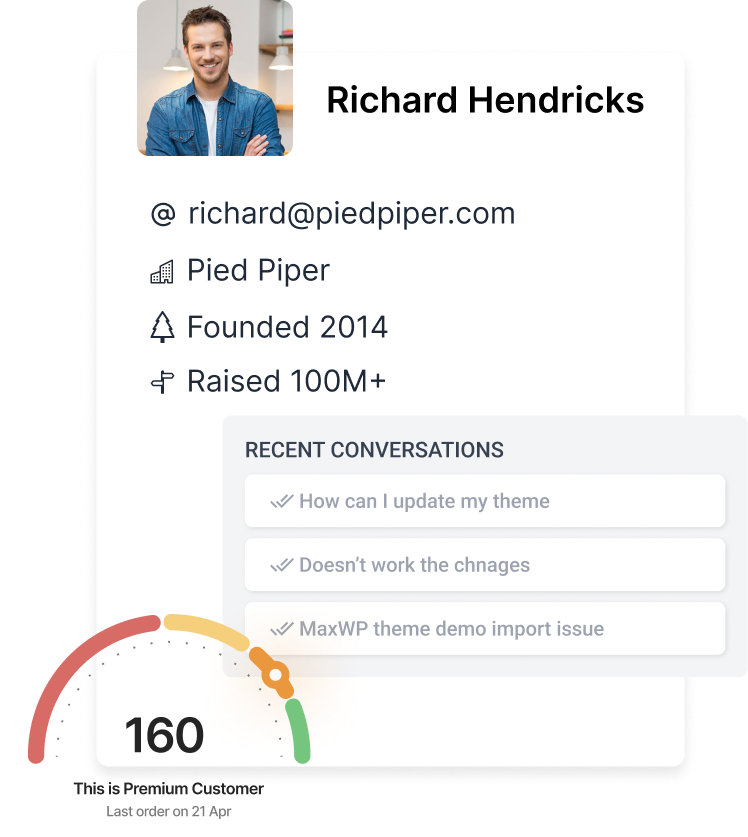Viewport: 748px width, 837px height.
Task: Click the @ email icon
Action: tap(162, 215)
